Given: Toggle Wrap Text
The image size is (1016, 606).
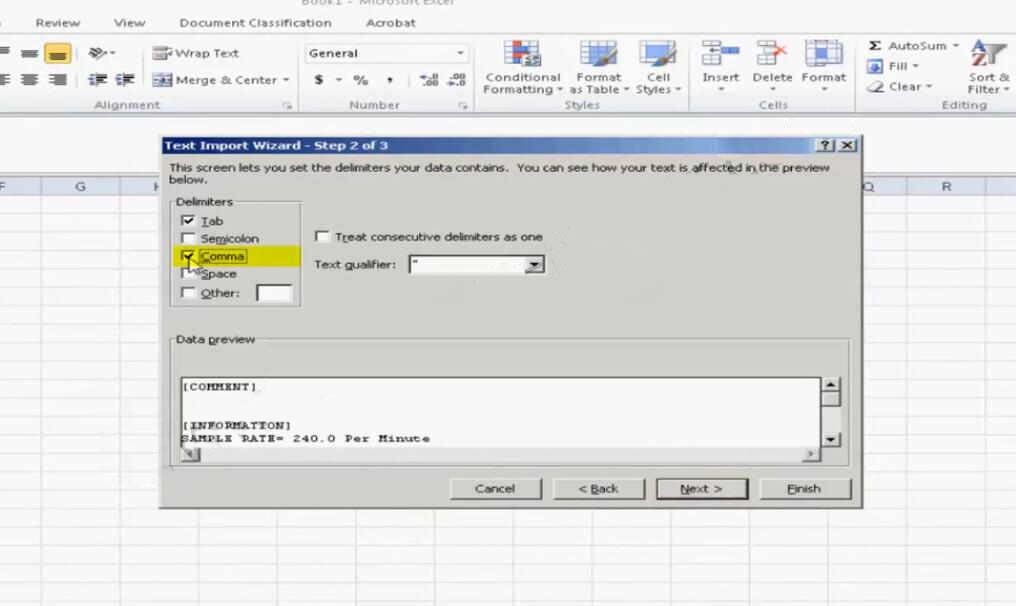Looking at the screenshot, I should click(x=196, y=53).
